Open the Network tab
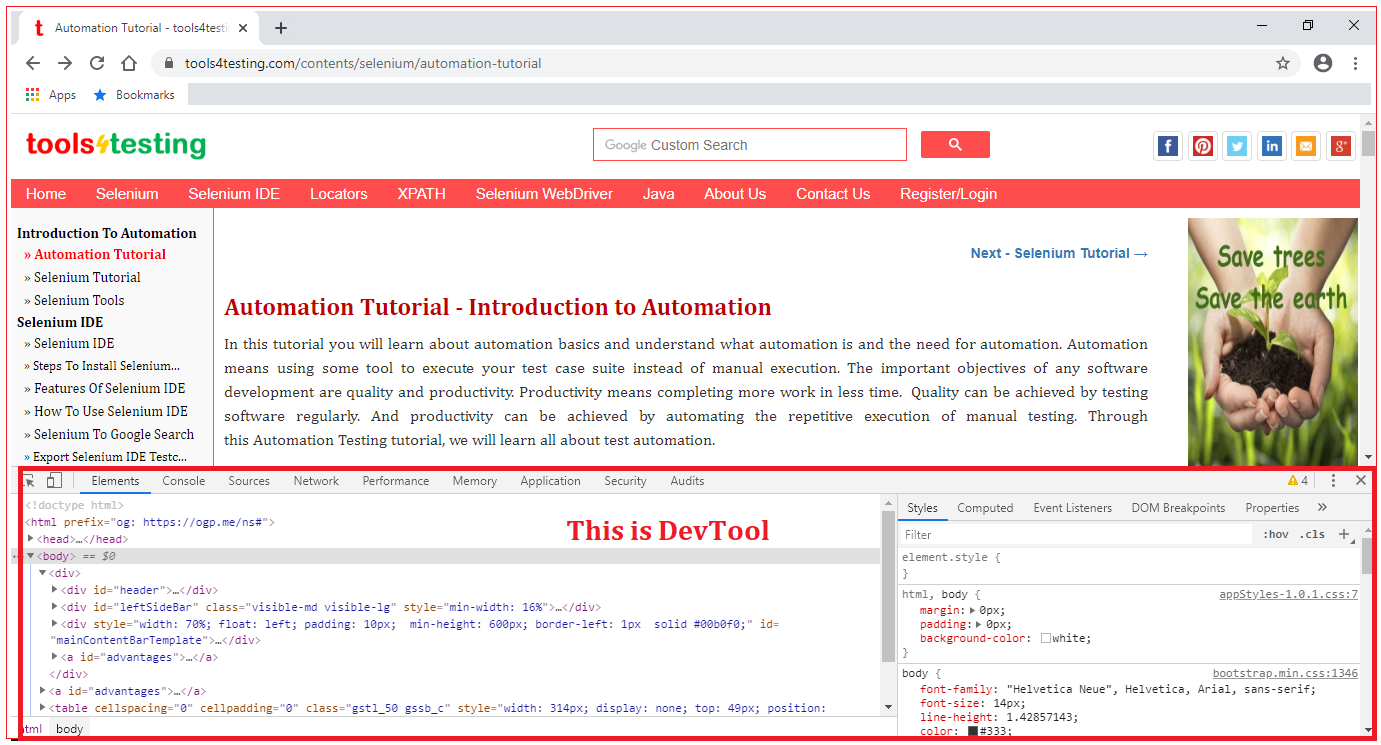 tap(316, 481)
